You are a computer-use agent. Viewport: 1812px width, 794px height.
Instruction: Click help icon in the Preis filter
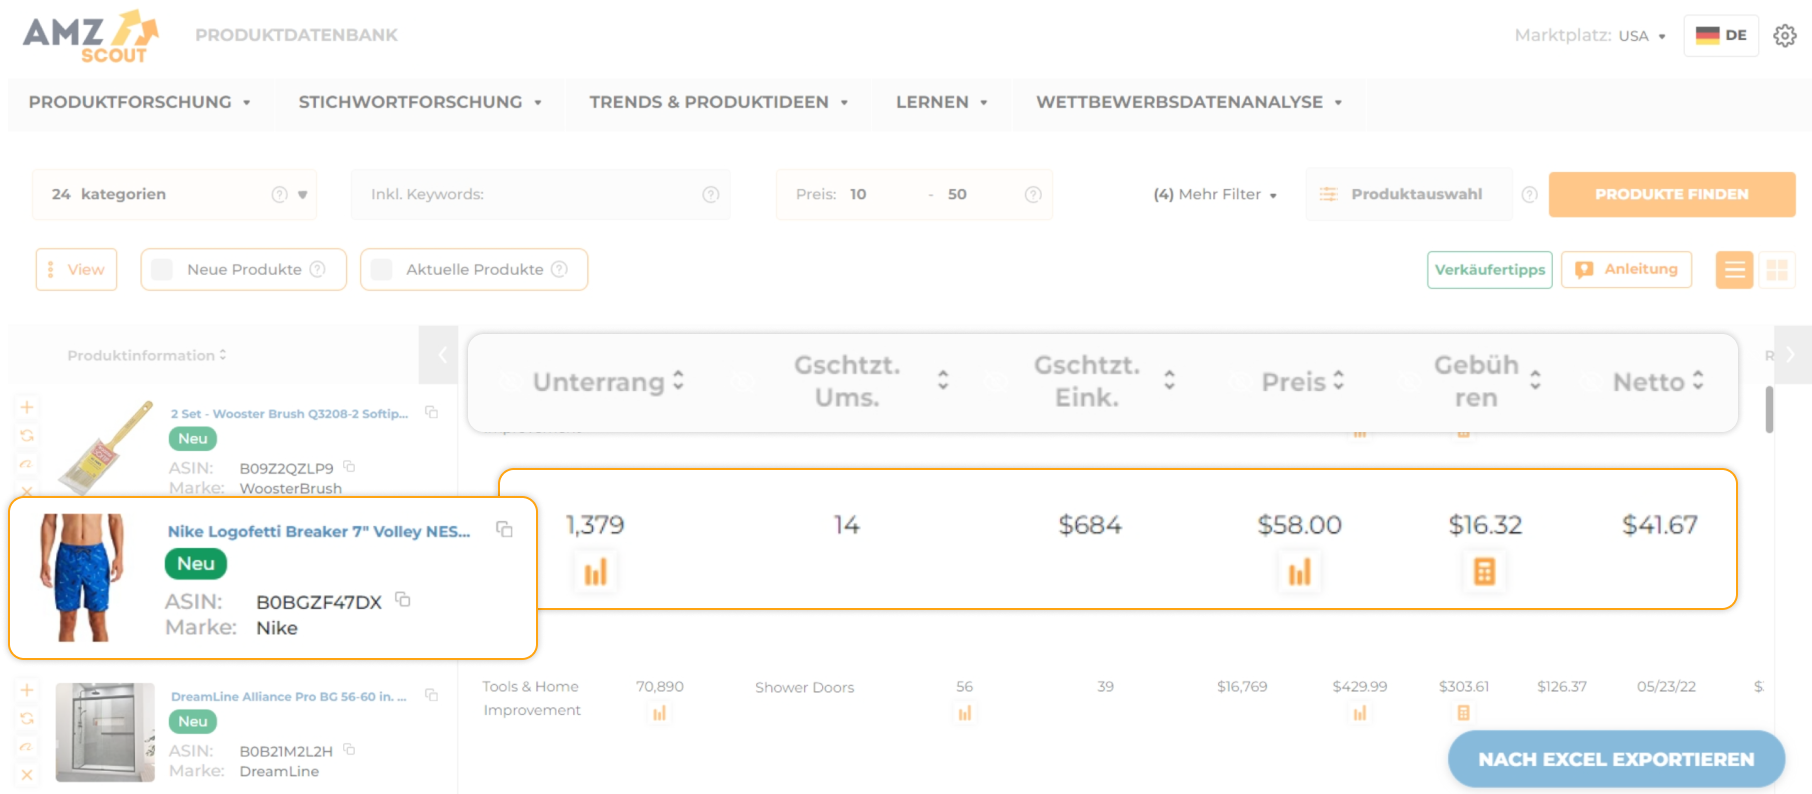pyautogui.click(x=1033, y=195)
